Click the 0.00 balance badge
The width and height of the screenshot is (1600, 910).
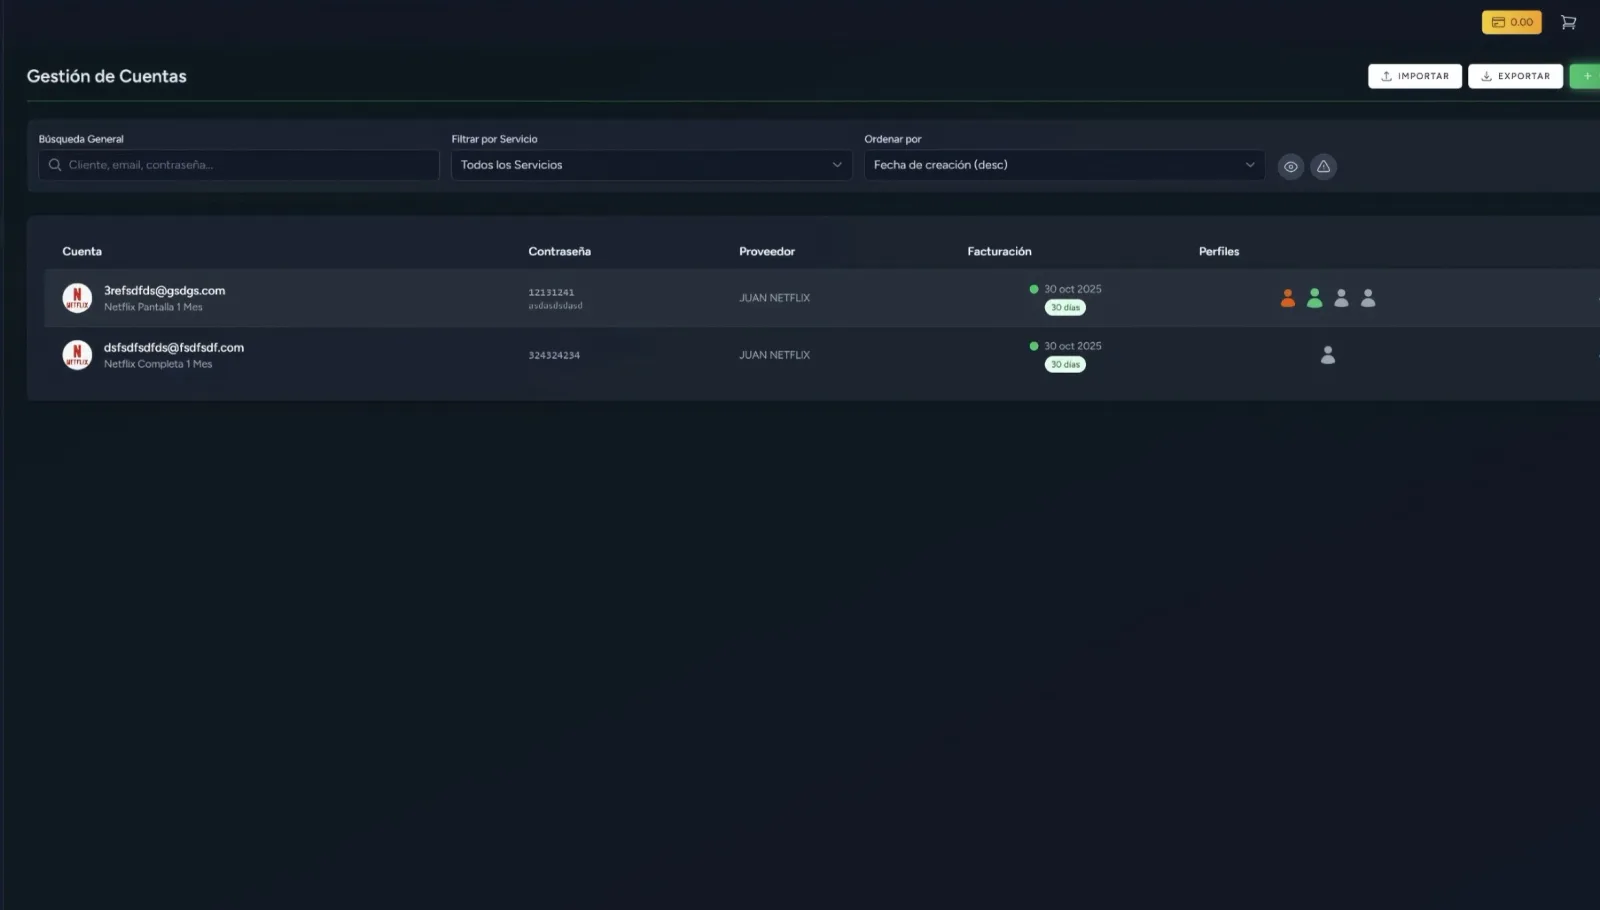[x=1512, y=22]
